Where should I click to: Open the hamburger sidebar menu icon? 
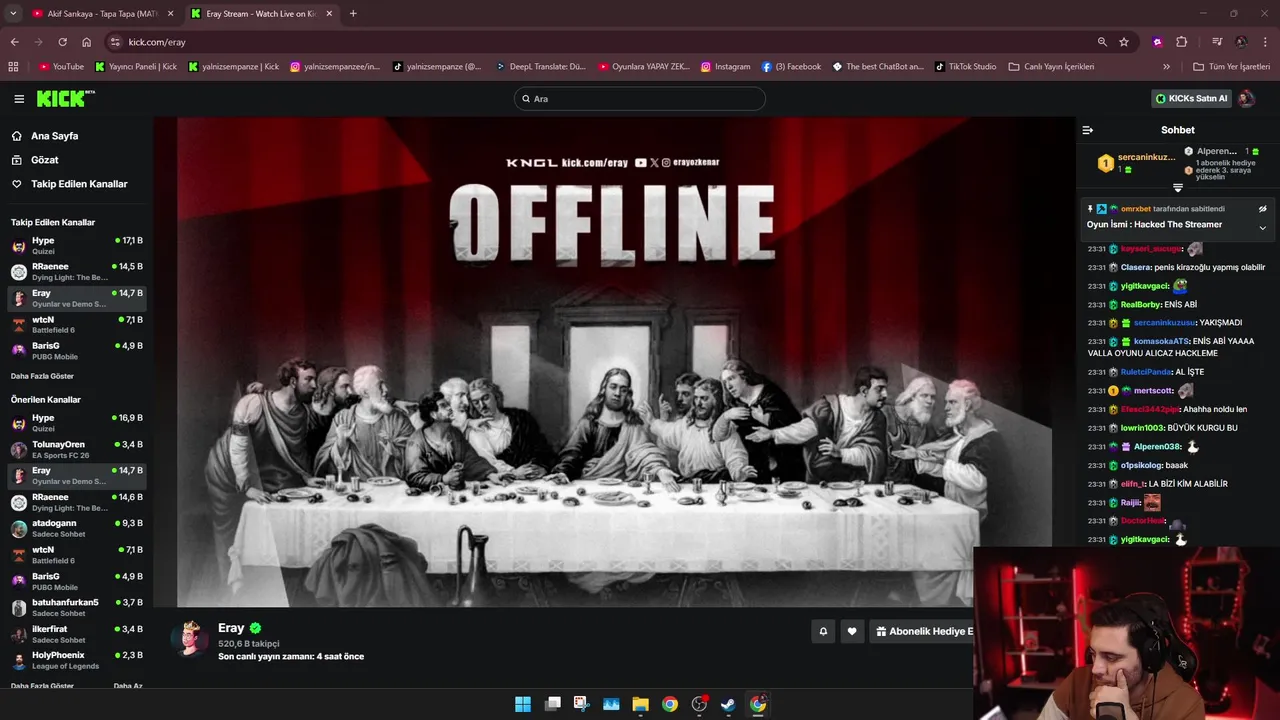pyautogui.click(x=19, y=99)
